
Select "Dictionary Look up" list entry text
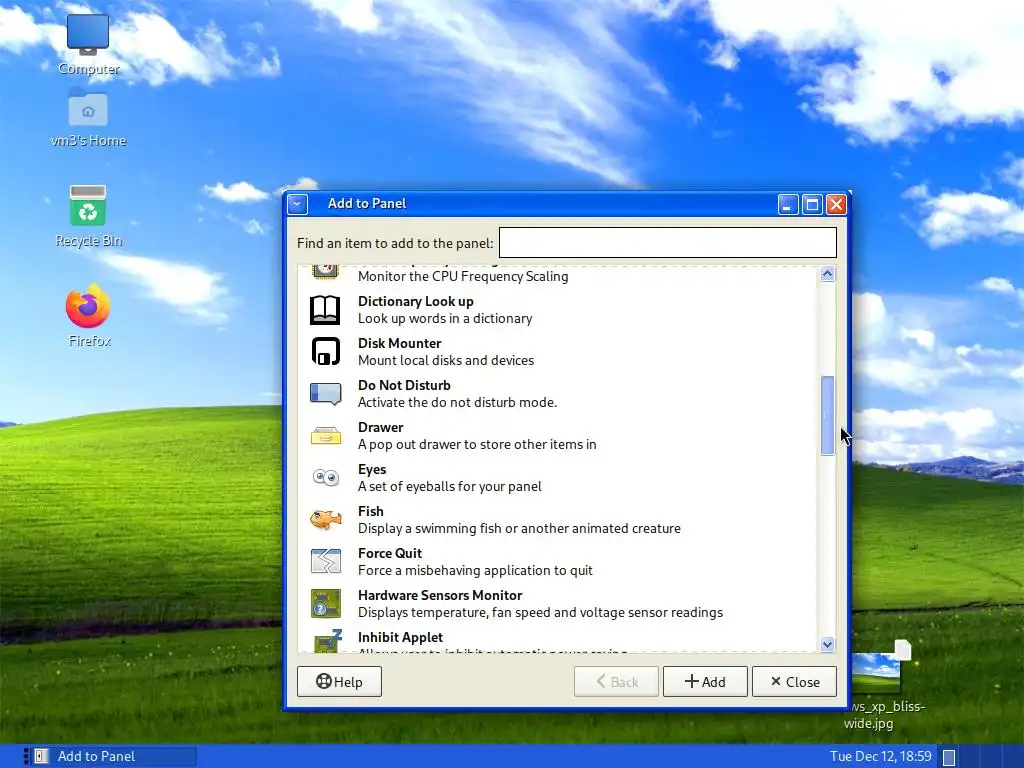pos(415,301)
